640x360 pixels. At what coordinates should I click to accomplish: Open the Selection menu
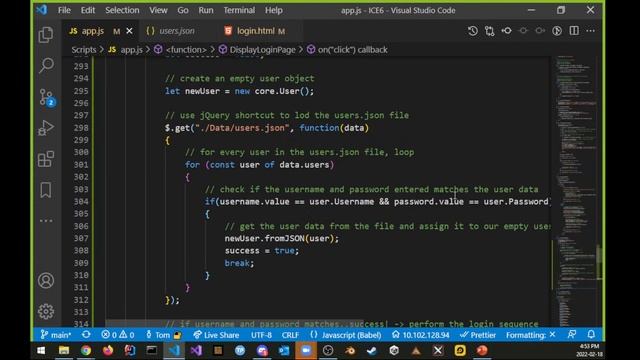pos(122,10)
